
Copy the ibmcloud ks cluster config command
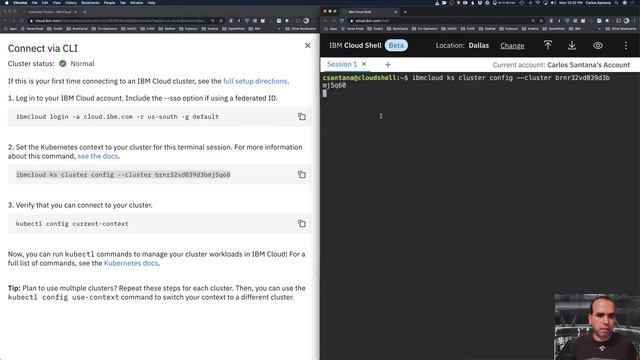click(302, 175)
